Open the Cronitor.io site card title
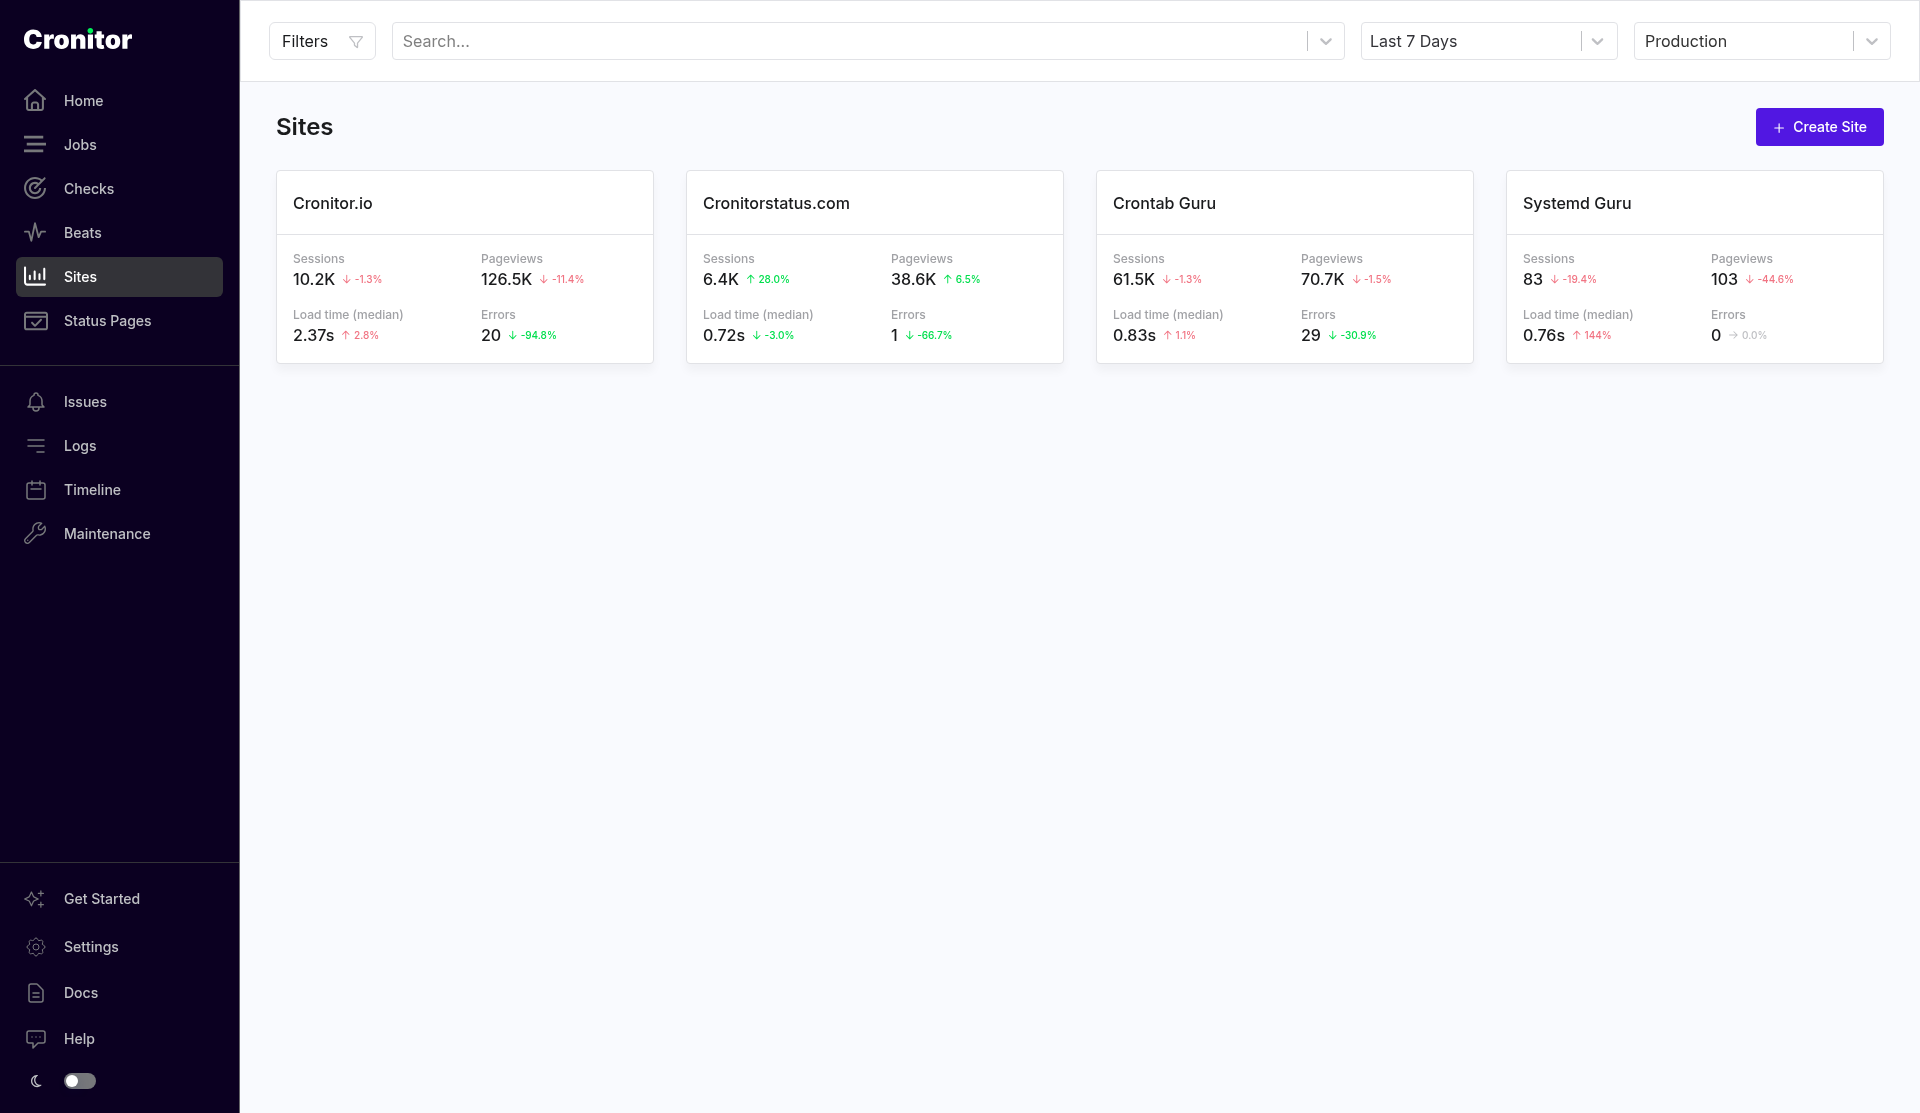This screenshot has height=1113, width=1920. point(333,203)
